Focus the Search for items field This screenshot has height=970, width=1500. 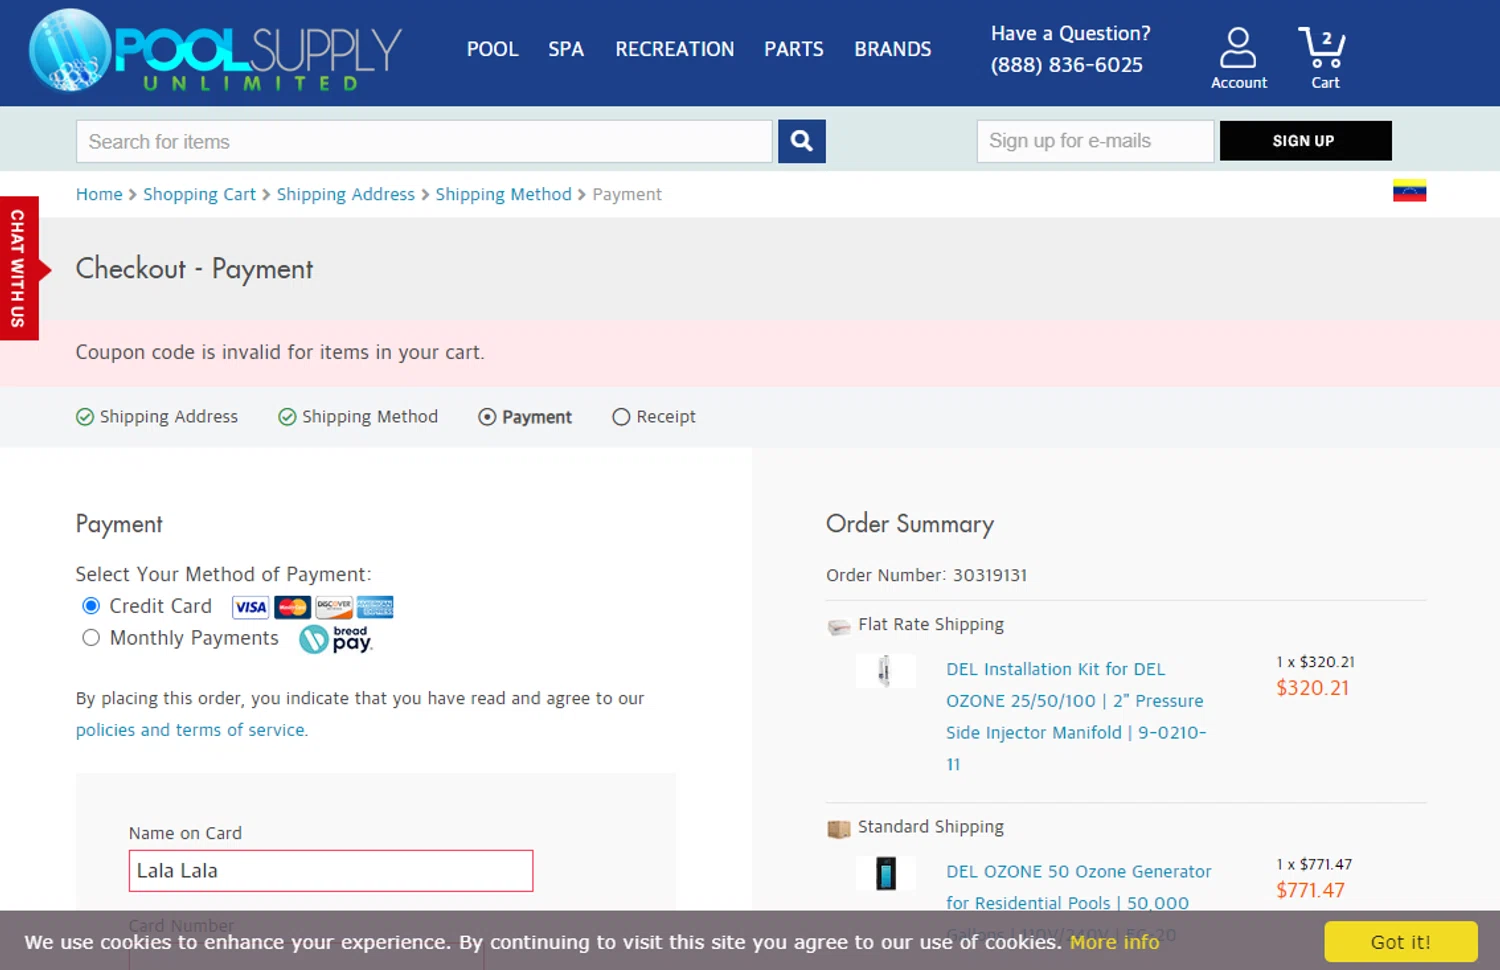tap(424, 141)
